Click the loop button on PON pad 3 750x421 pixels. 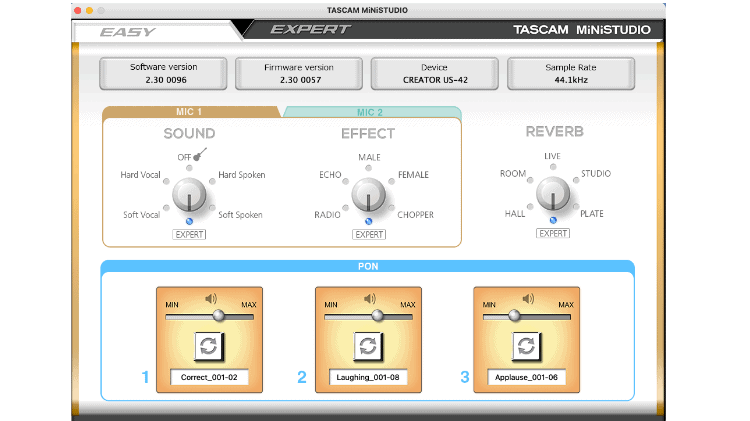[526, 345]
